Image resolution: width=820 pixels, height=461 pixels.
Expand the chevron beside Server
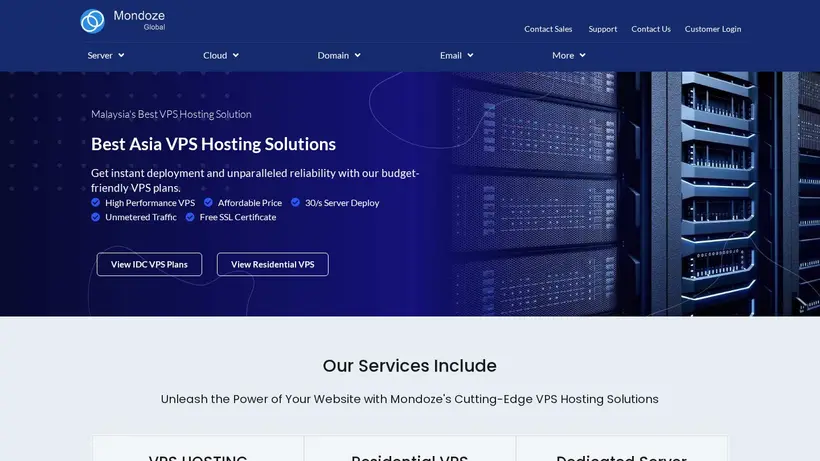tap(121, 55)
